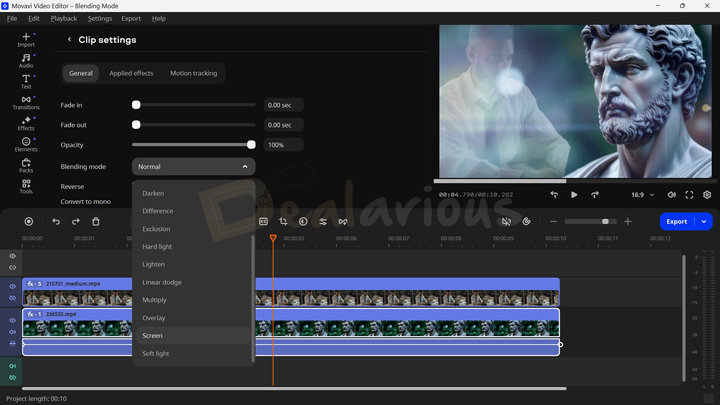Click the undo arrow in timeline toolbar

56,221
